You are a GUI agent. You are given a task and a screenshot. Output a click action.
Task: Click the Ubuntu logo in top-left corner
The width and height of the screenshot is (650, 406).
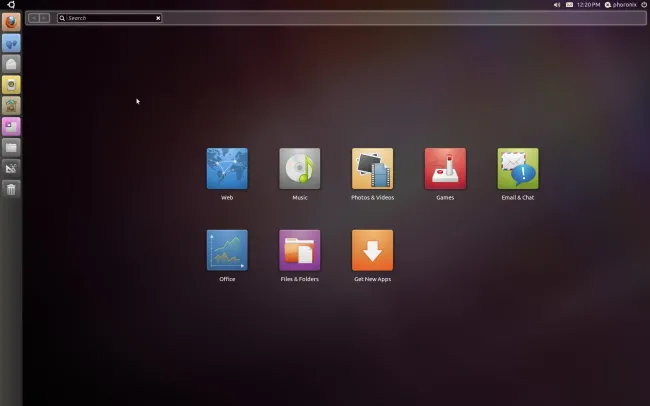11,5
